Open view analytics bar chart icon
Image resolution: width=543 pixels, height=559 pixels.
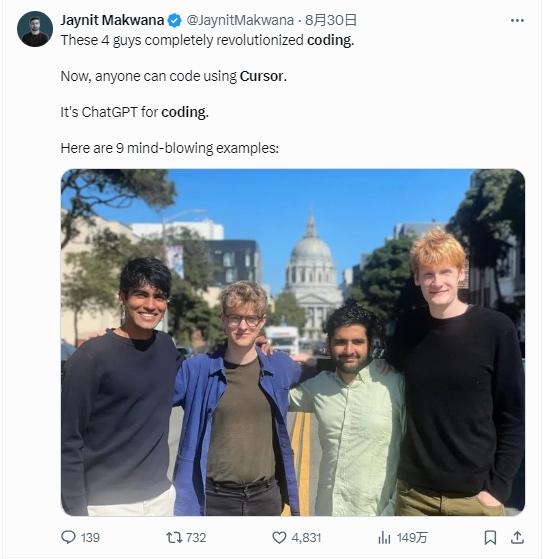tap(384, 537)
